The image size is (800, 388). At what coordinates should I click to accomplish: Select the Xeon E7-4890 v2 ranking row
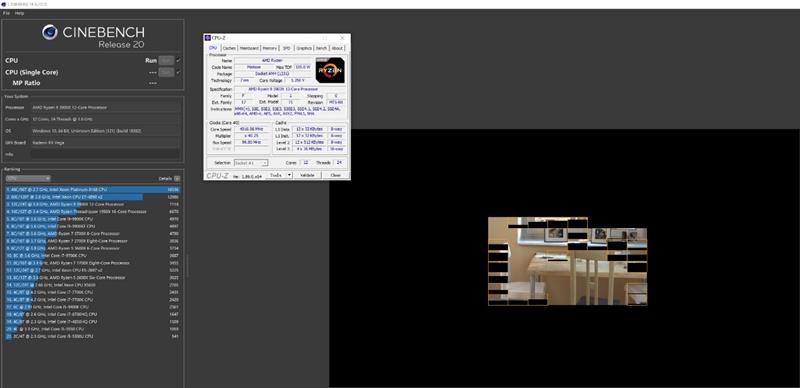point(92,197)
